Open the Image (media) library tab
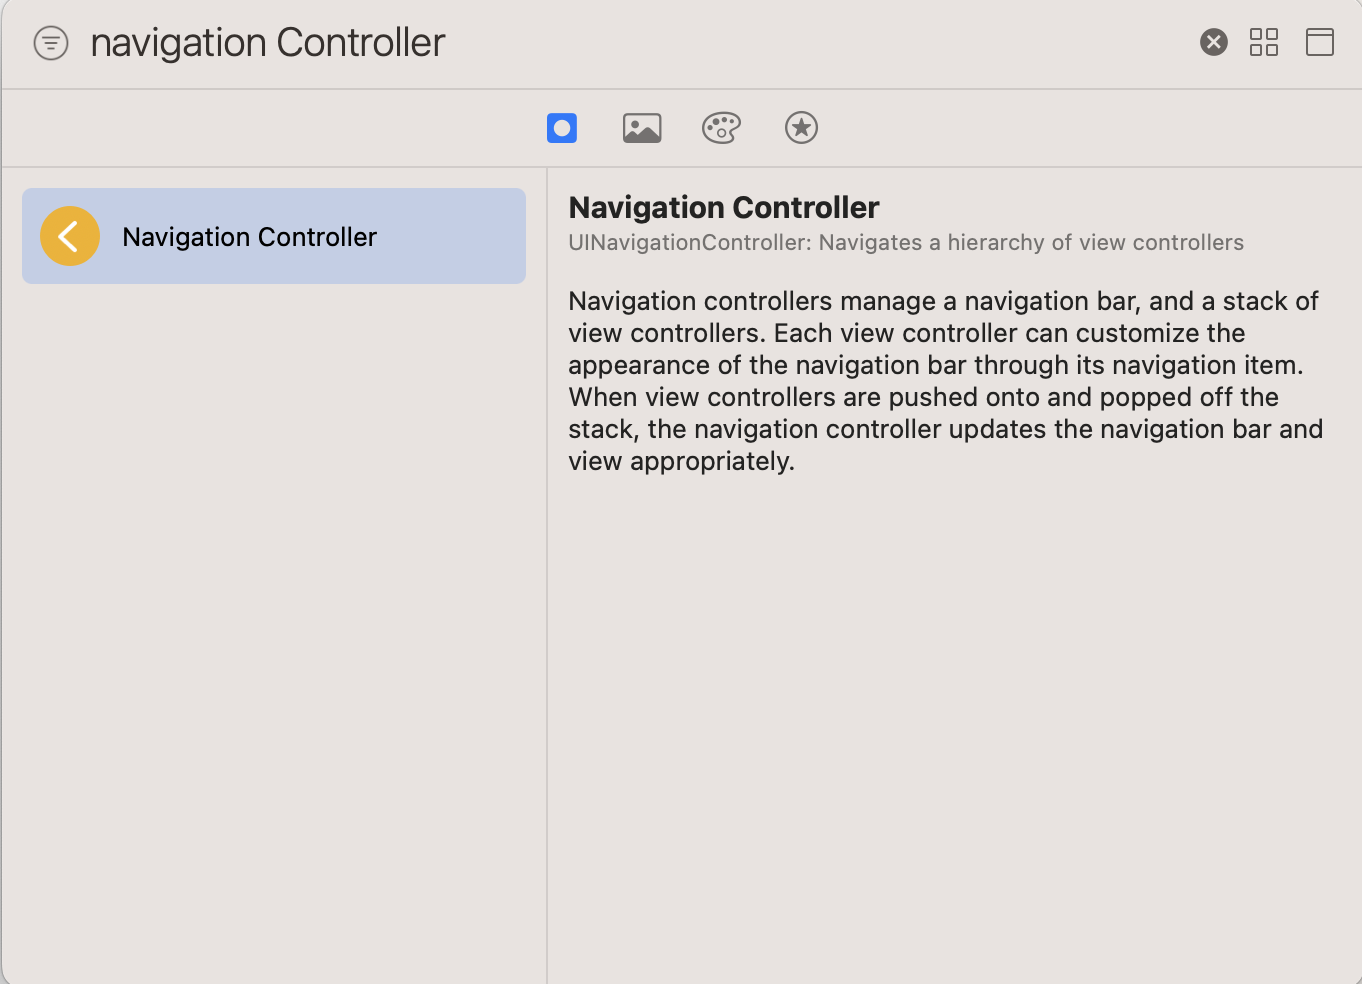The width and height of the screenshot is (1362, 984). (642, 128)
